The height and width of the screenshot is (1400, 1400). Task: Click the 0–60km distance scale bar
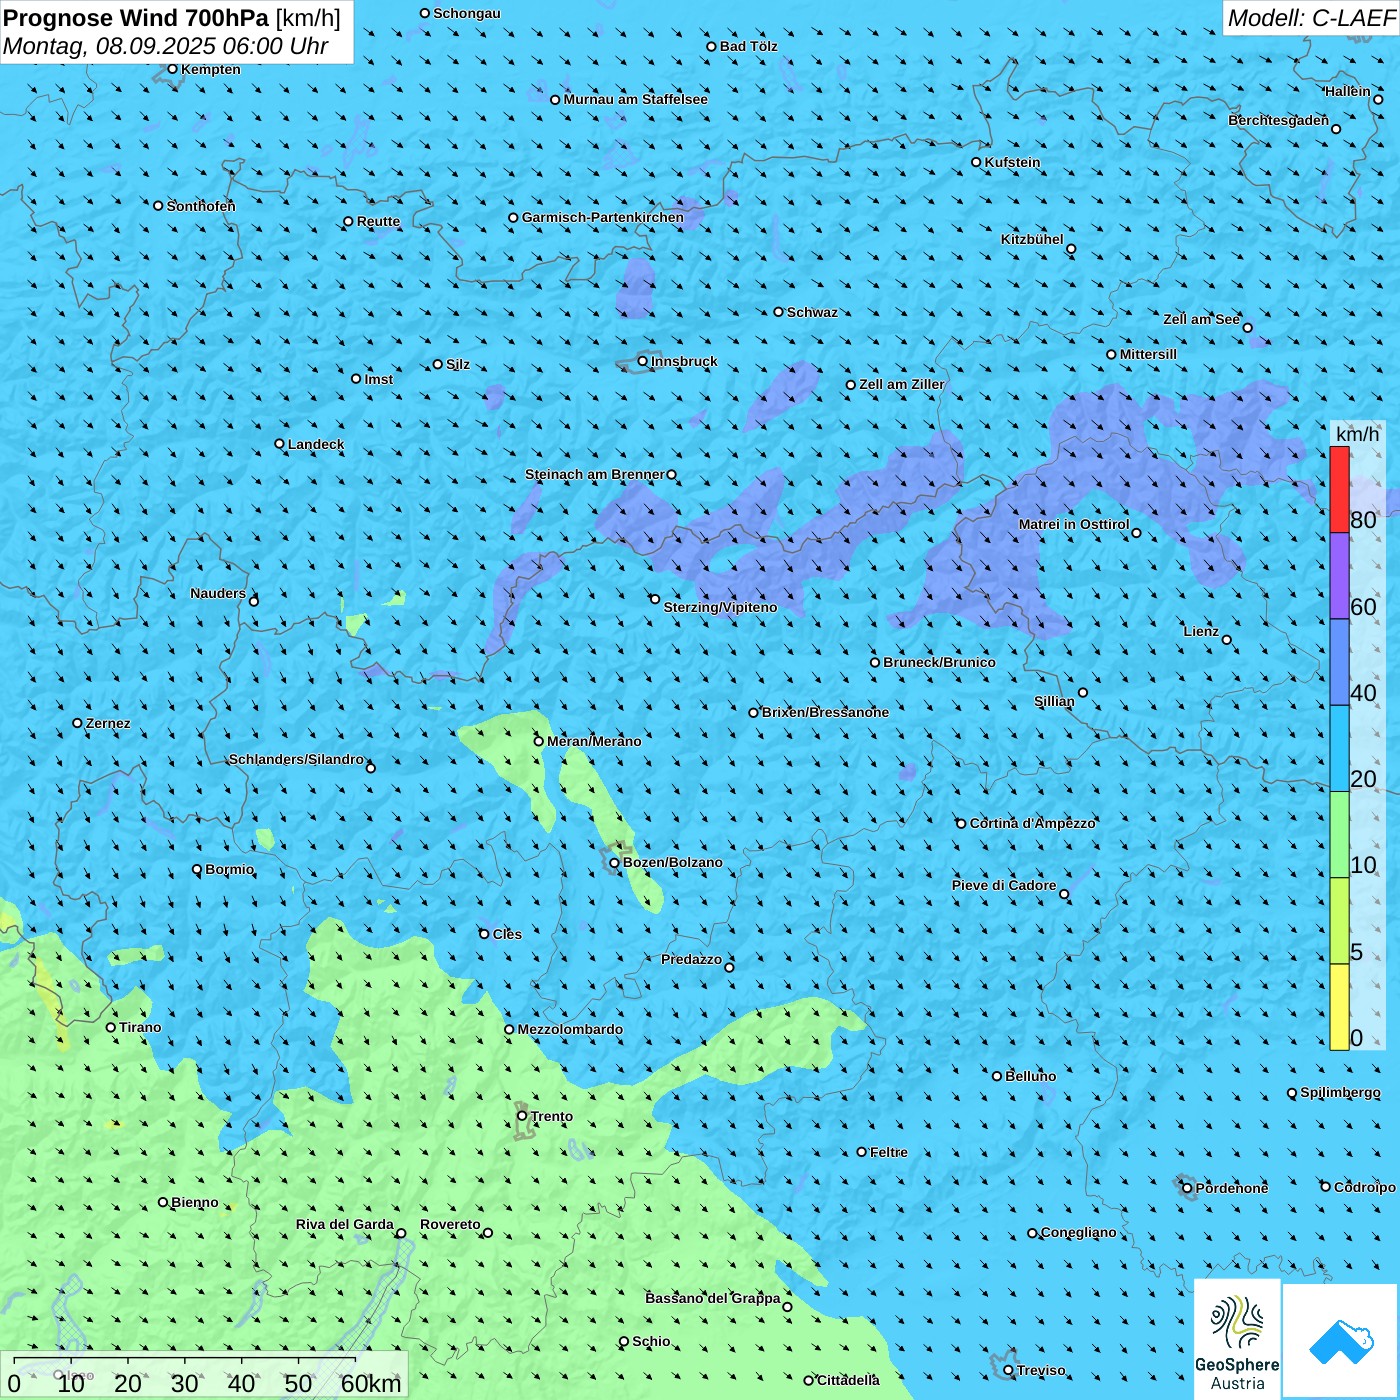pos(204,1376)
